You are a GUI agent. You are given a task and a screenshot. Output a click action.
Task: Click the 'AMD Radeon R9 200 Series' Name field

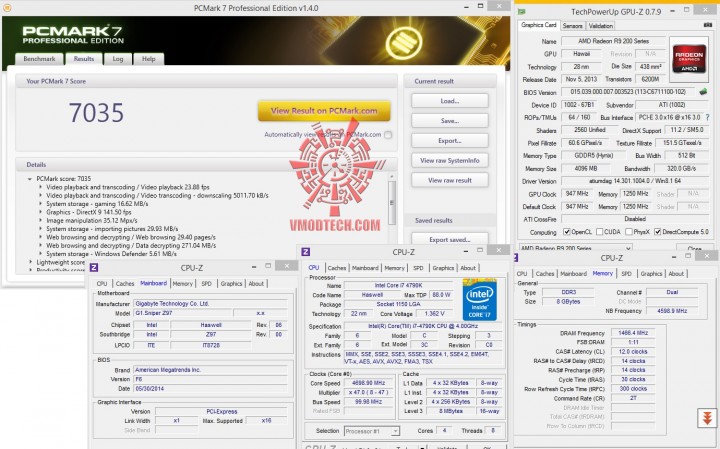tap(613, 41)
